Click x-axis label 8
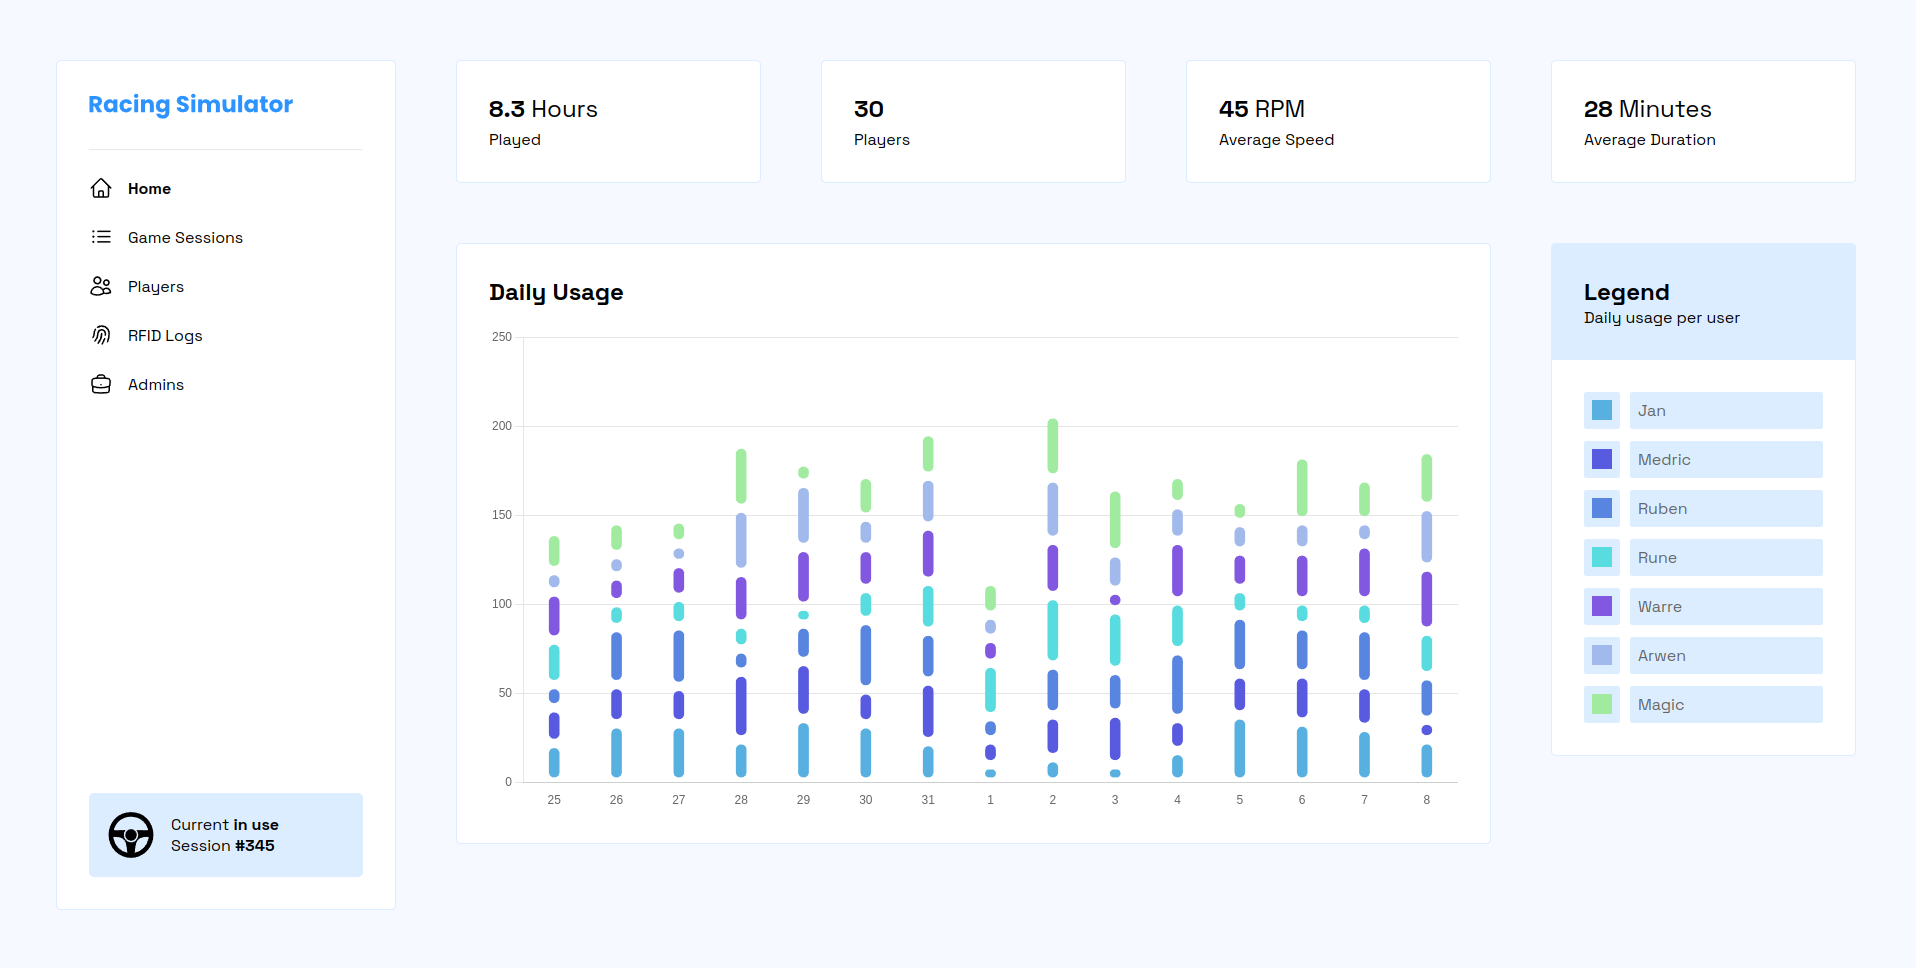1916x968 pixels. [1427, 800]
